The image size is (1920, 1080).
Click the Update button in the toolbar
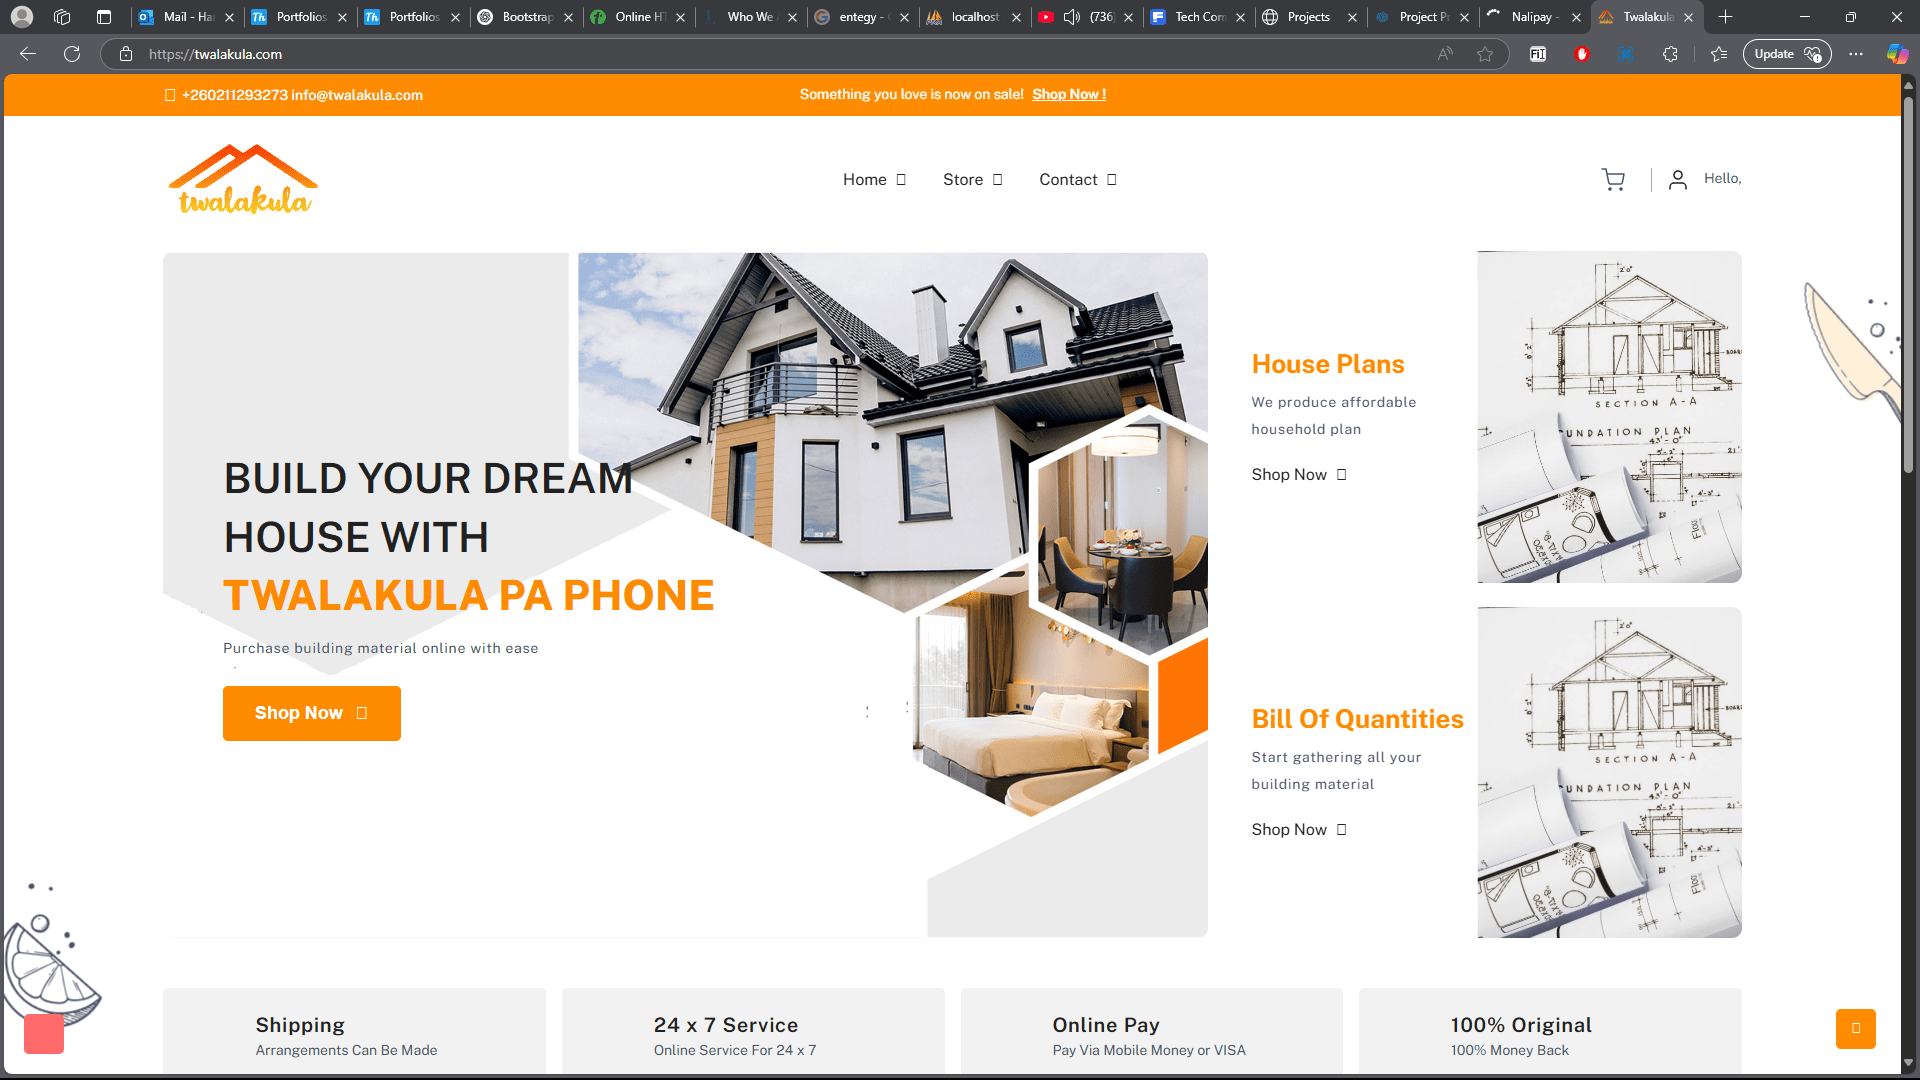point(1787,54)
